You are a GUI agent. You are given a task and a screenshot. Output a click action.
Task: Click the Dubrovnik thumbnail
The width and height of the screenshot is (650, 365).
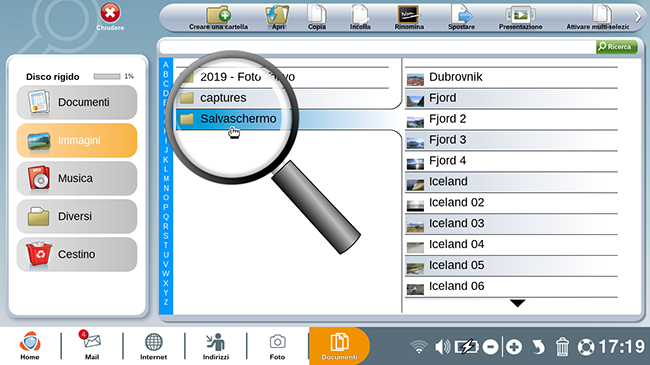(415, 80)
